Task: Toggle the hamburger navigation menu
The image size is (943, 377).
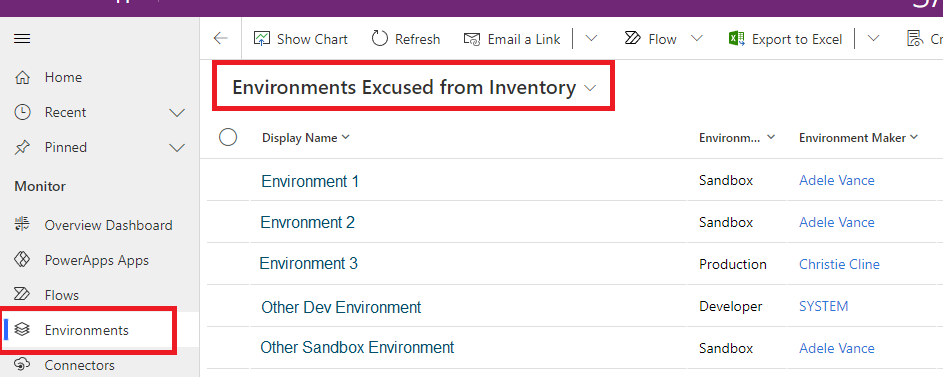Action: click(22, 39)
